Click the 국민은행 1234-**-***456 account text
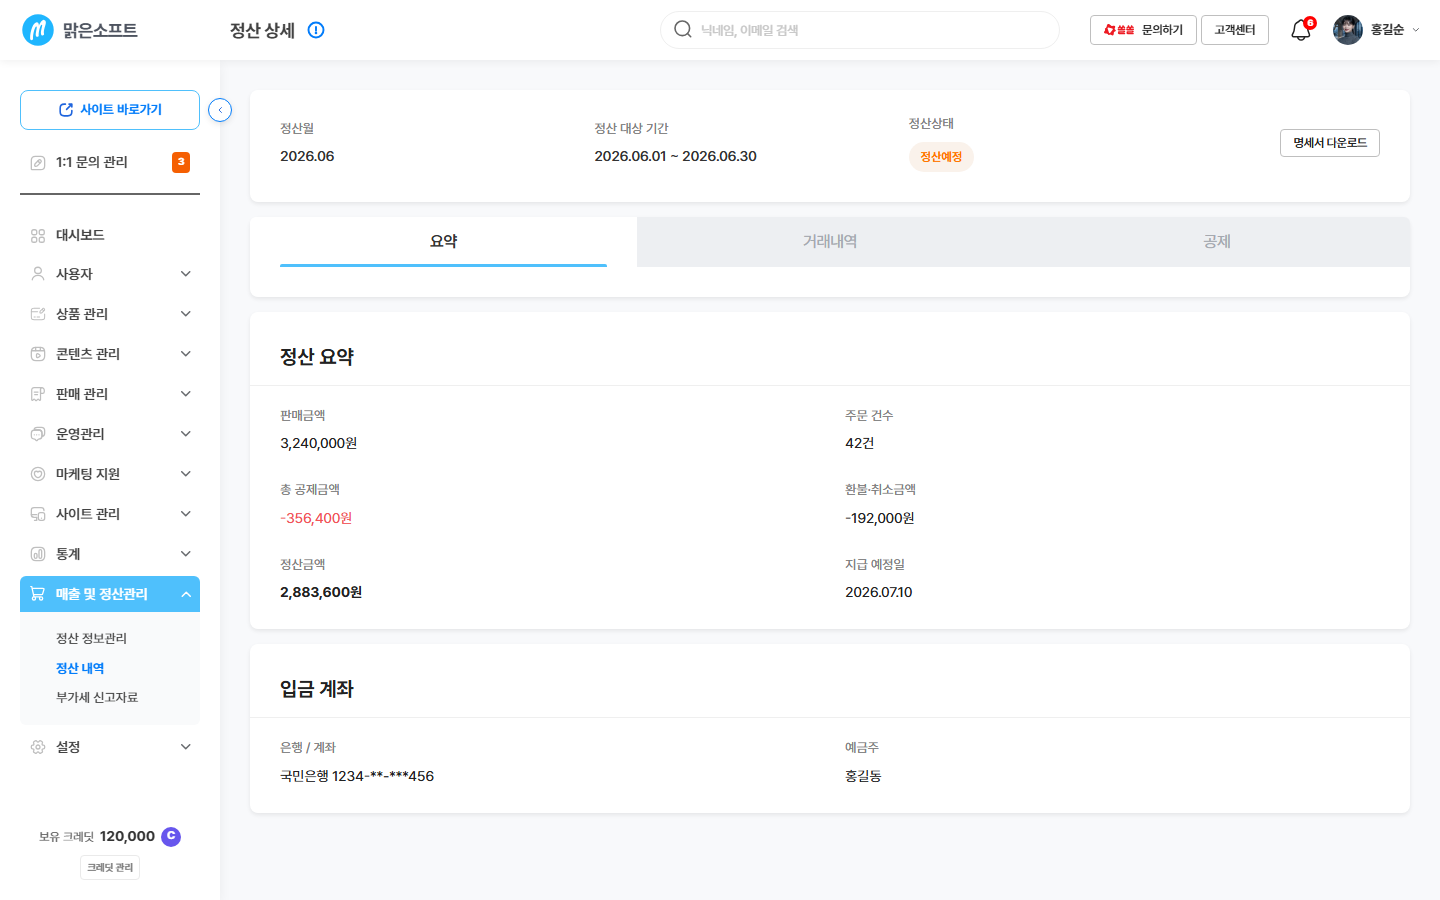The image size is (1440, 900). click(357, 777)
